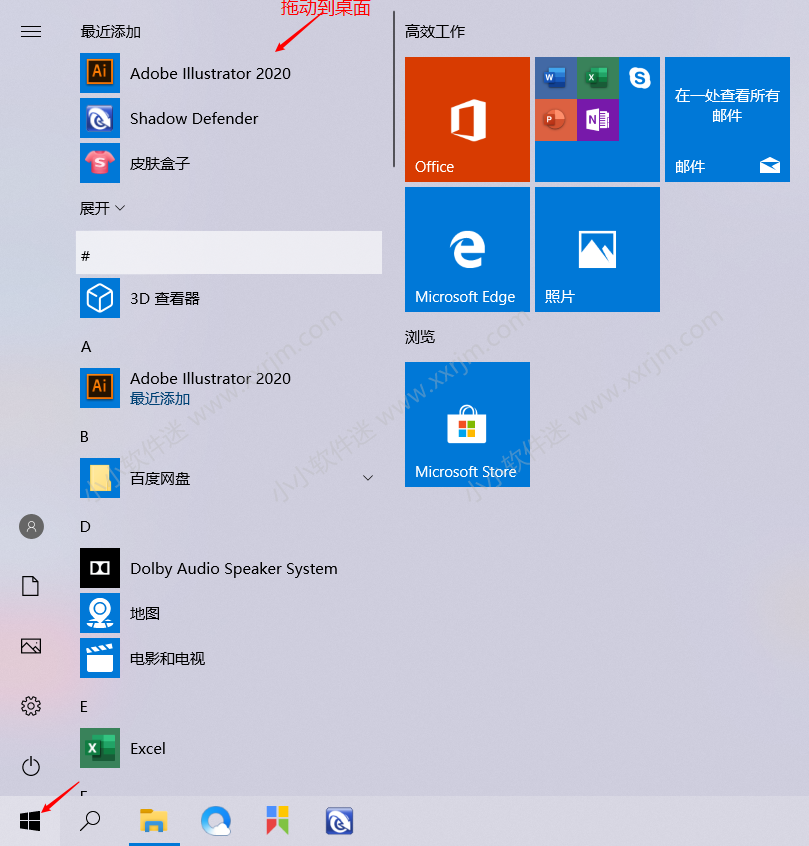Open 3D 查看器 app
The height and width of the screenshot is (846, 809).
click(x=165, y=299)
